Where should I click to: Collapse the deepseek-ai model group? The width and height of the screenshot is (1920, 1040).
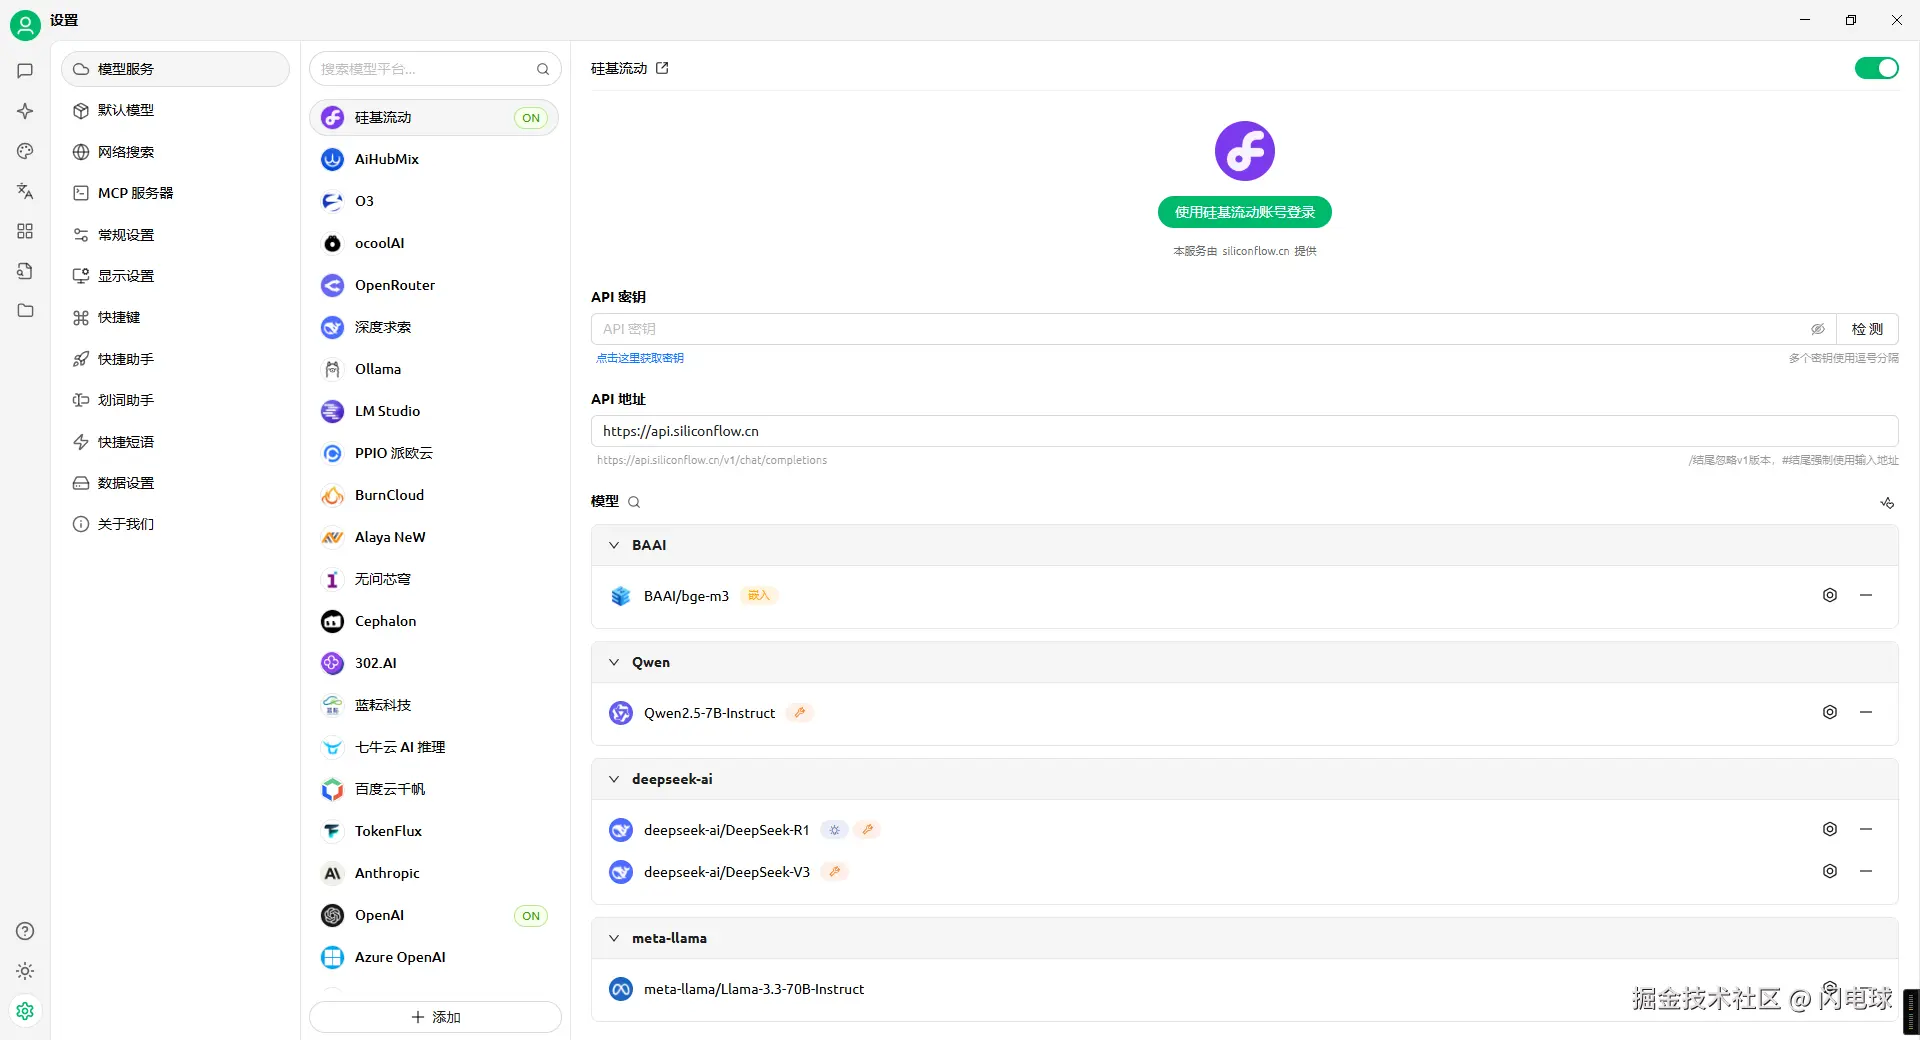[x=614, y=779]
